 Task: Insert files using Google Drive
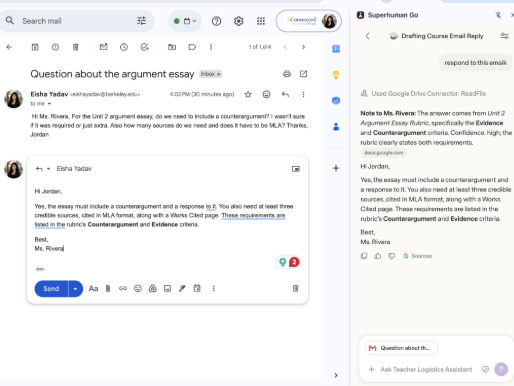[153, 288]
